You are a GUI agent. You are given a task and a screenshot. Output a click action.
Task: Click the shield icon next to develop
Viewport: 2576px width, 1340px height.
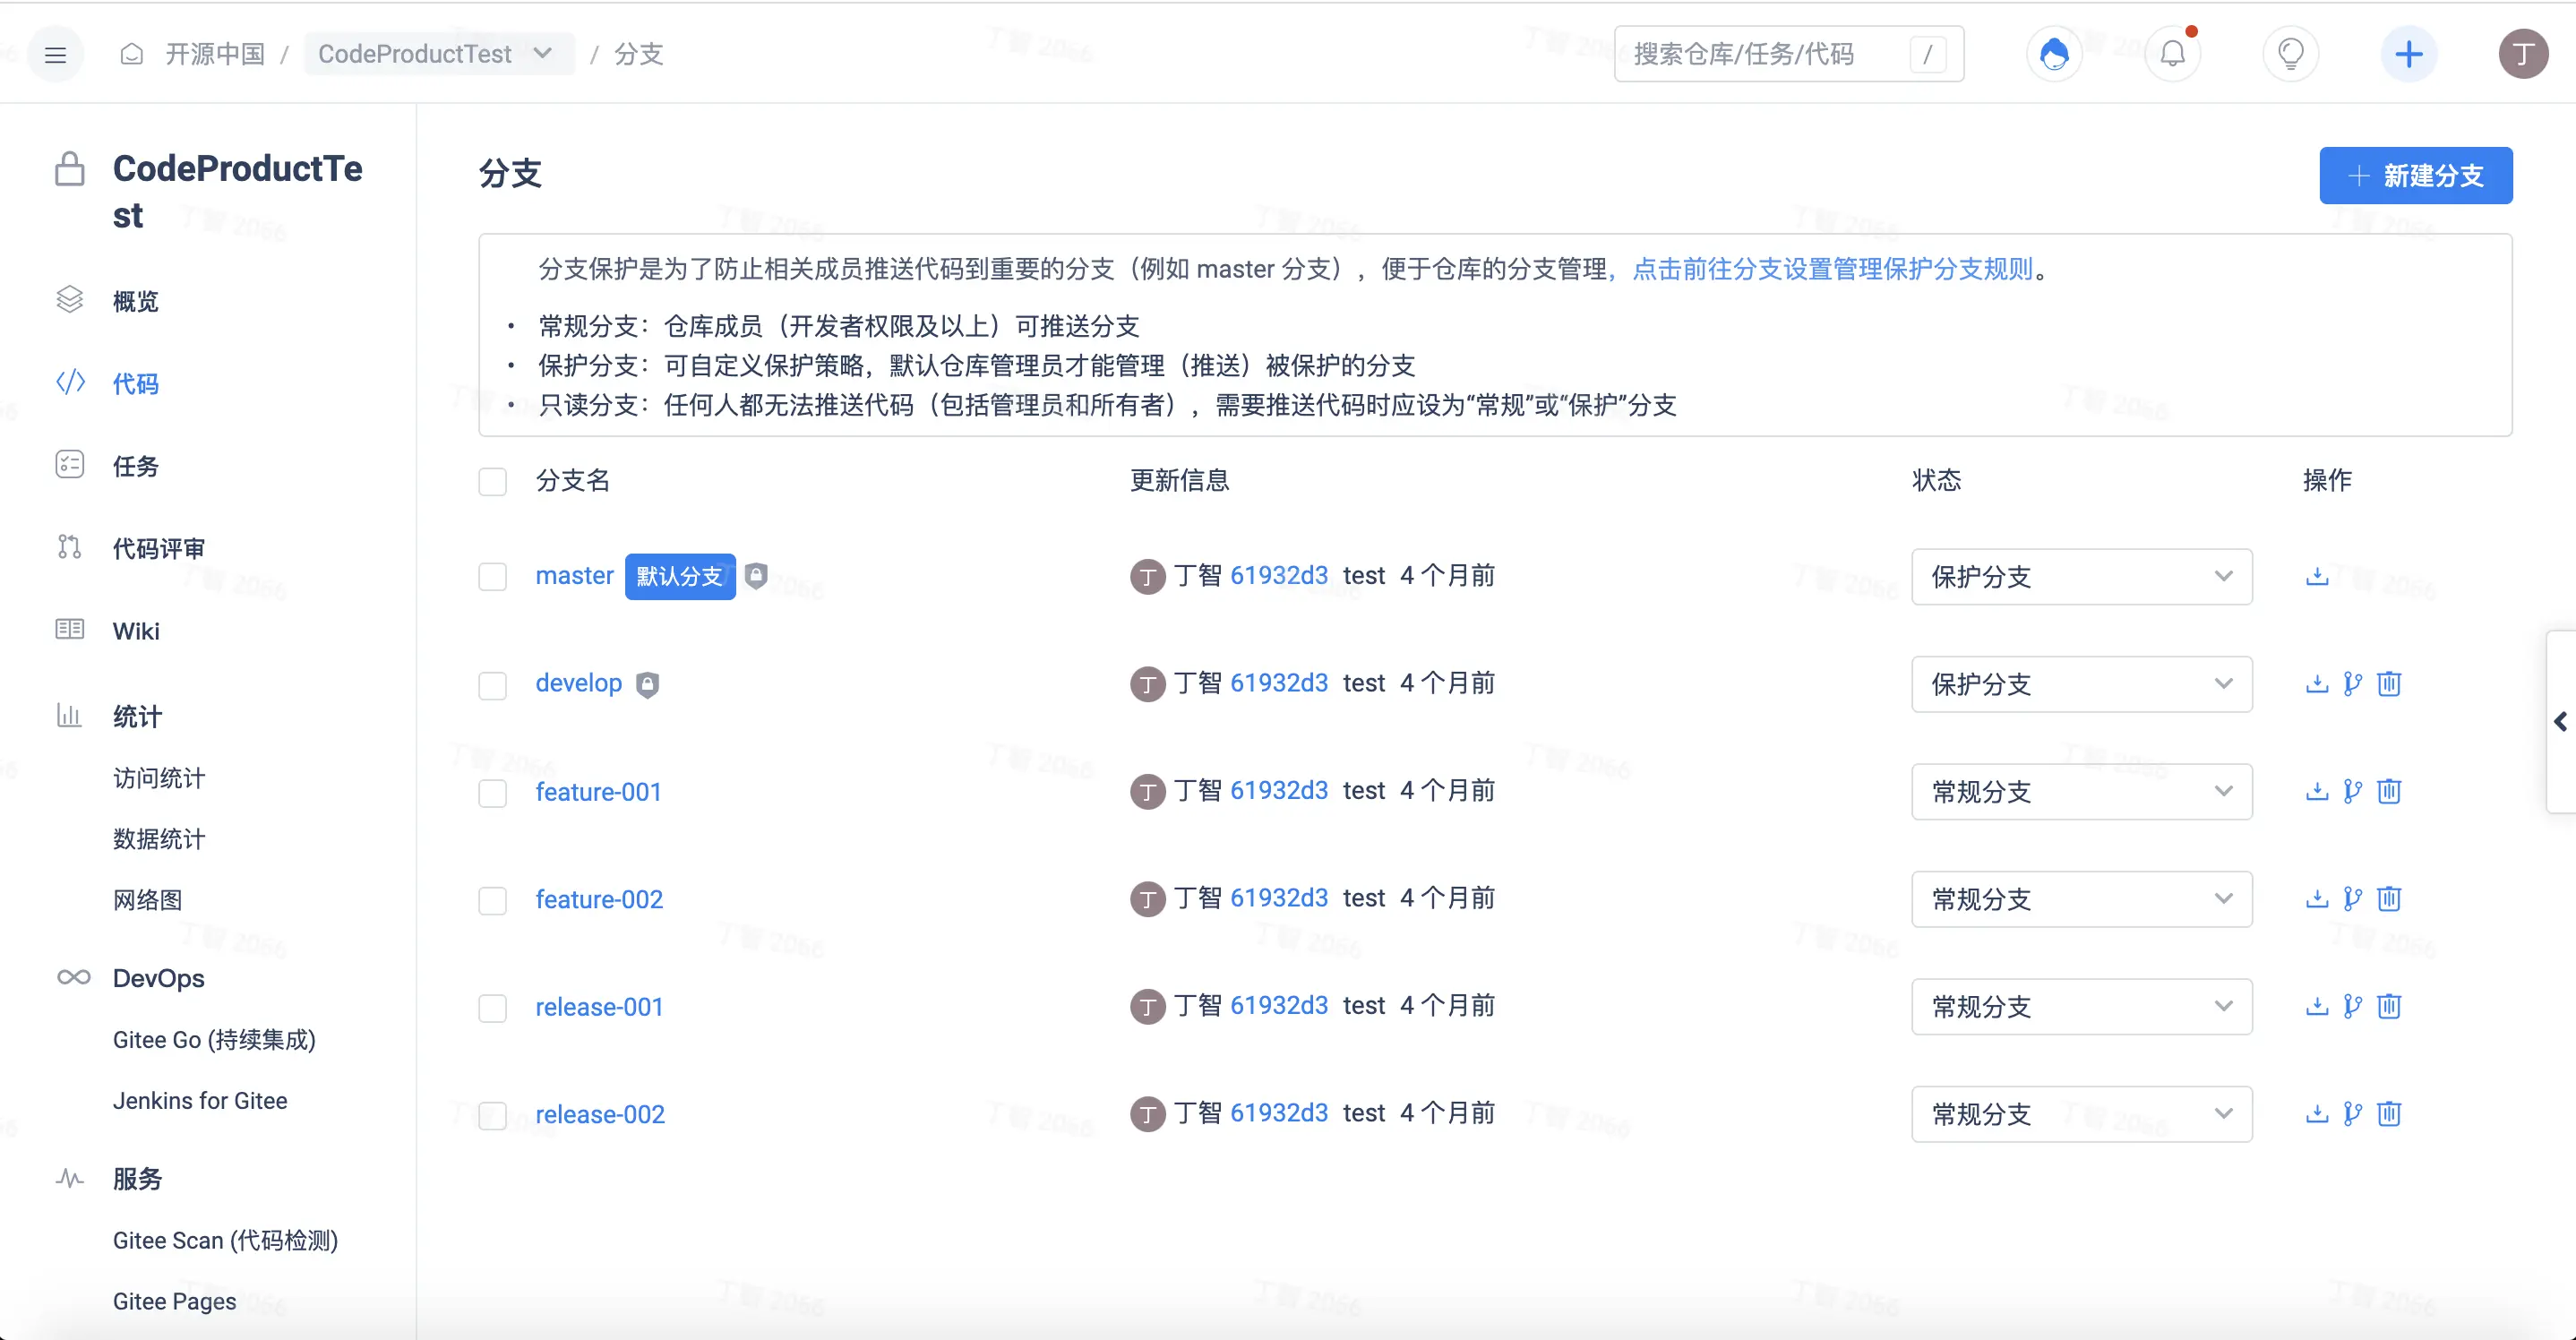click(648, 685)
